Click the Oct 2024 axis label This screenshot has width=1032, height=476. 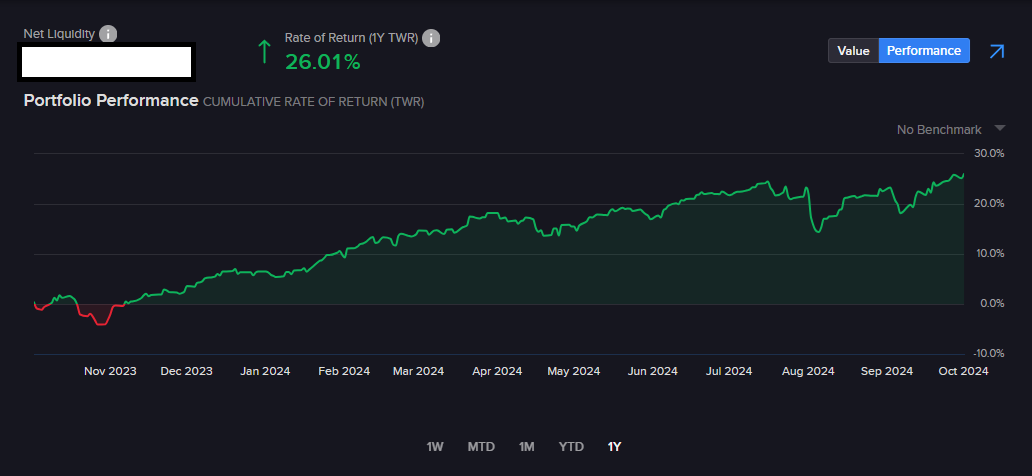(961, 371)
